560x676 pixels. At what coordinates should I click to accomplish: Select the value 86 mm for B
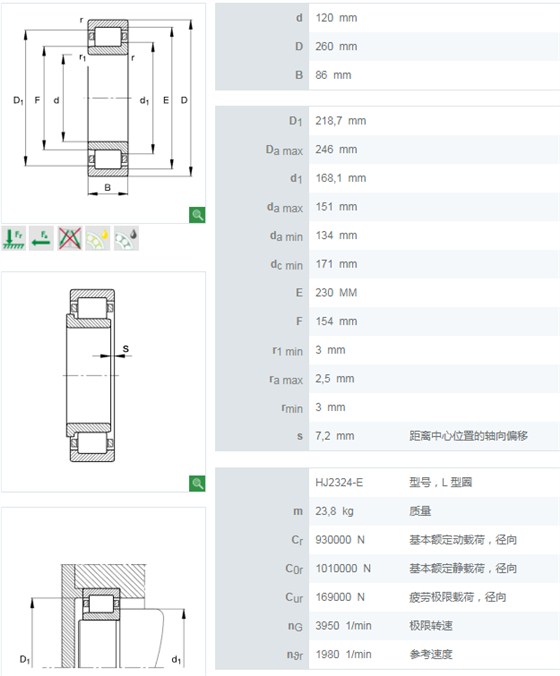tap(333, 75)
